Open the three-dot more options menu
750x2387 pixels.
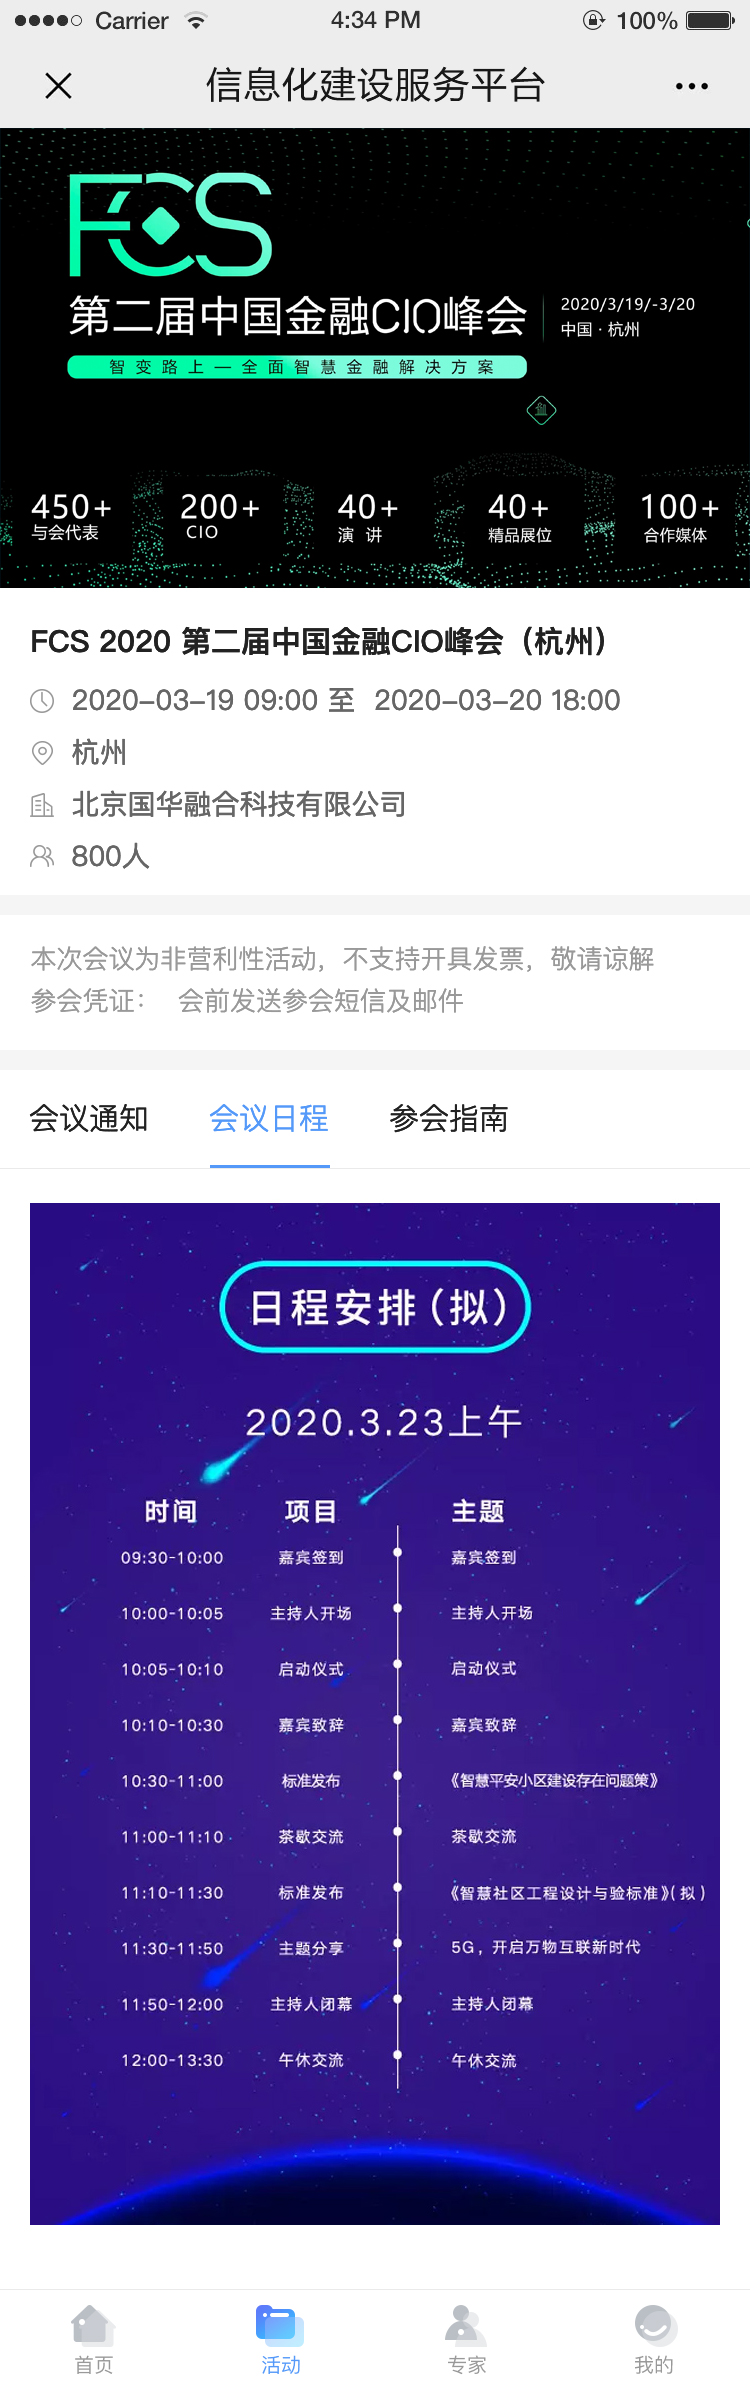(691, 86)
